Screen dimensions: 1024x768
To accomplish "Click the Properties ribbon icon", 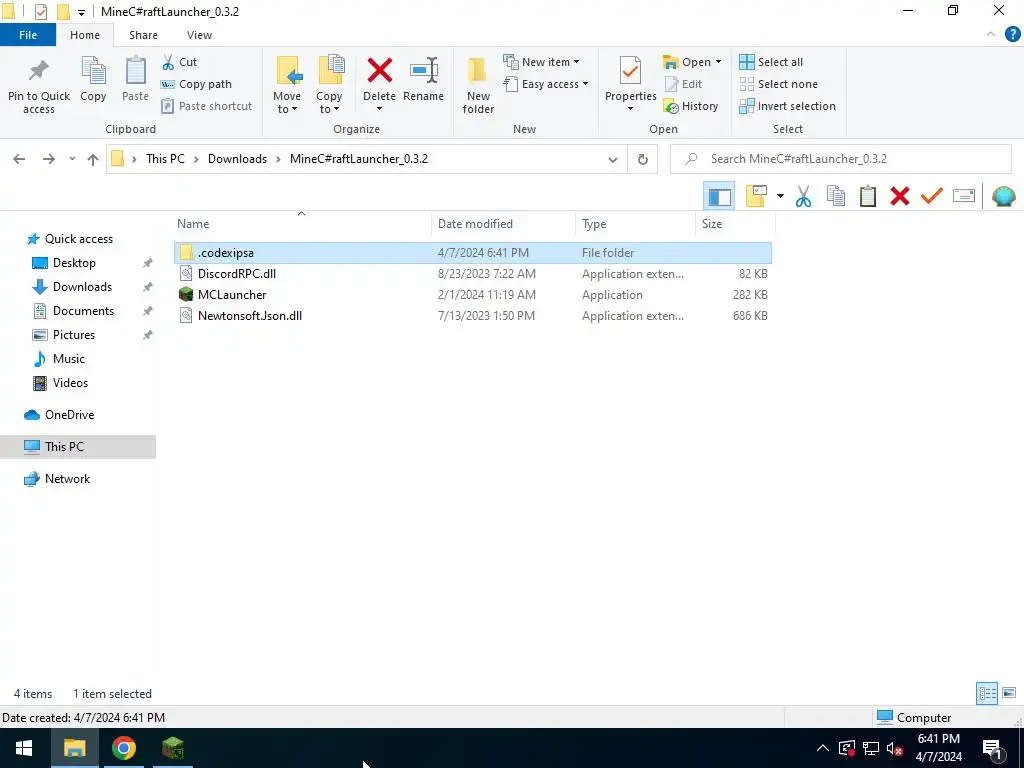I will coord(630,70).
